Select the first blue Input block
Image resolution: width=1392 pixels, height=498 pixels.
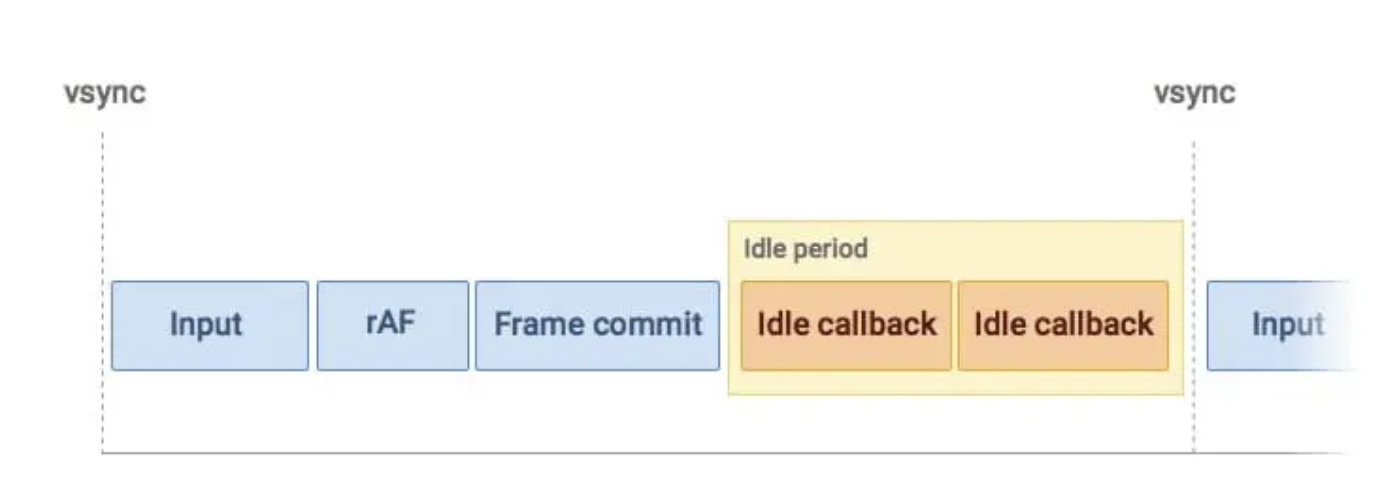tap(210, 325)
